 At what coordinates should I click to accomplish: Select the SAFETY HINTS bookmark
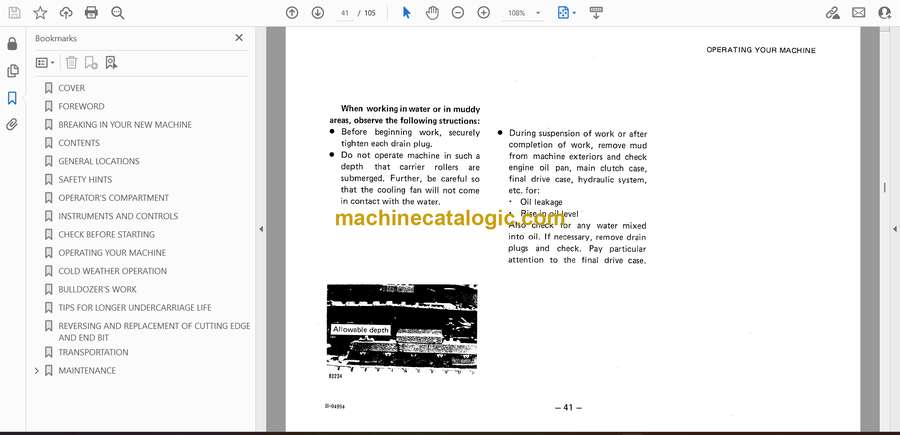tap(85, 180)
